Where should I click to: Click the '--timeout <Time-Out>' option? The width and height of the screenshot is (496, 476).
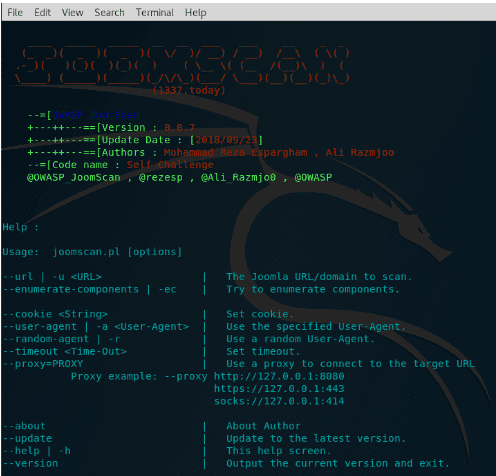[x=65, y=352]
